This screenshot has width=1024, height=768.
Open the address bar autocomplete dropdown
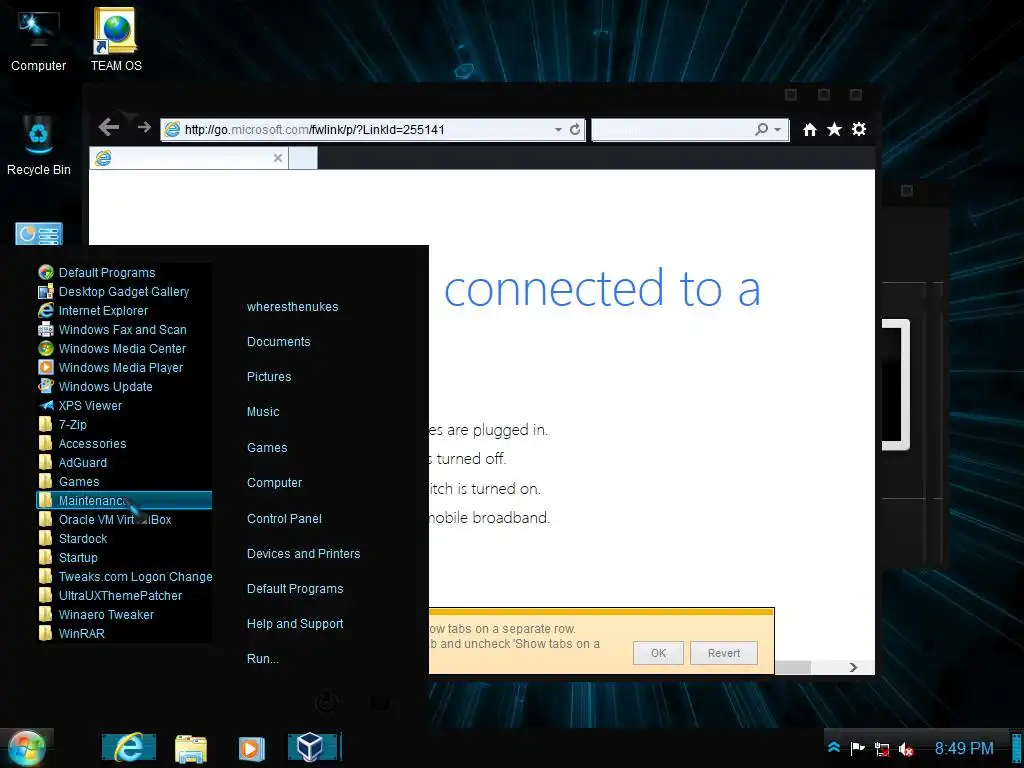tap(558, 129)
